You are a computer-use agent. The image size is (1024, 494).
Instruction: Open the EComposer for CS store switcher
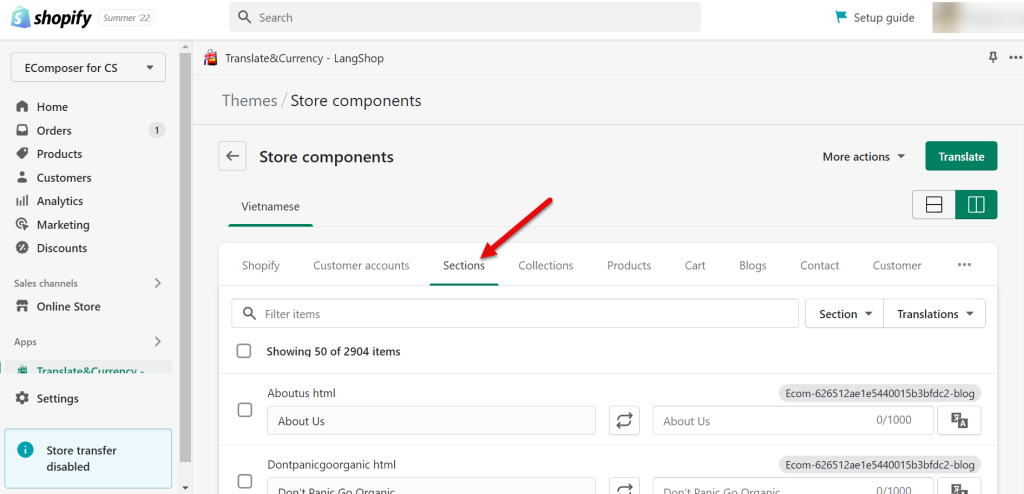click(x=88, y=67)
